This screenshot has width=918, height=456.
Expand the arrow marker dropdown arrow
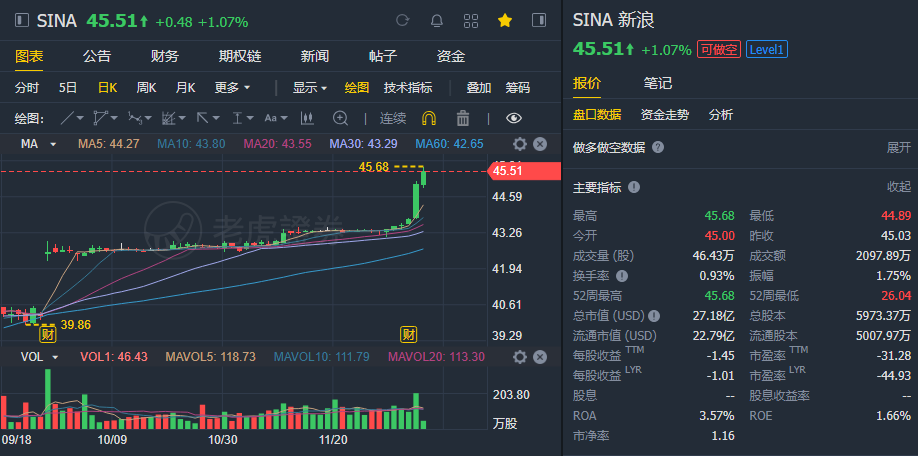click(x=215, y=118)
